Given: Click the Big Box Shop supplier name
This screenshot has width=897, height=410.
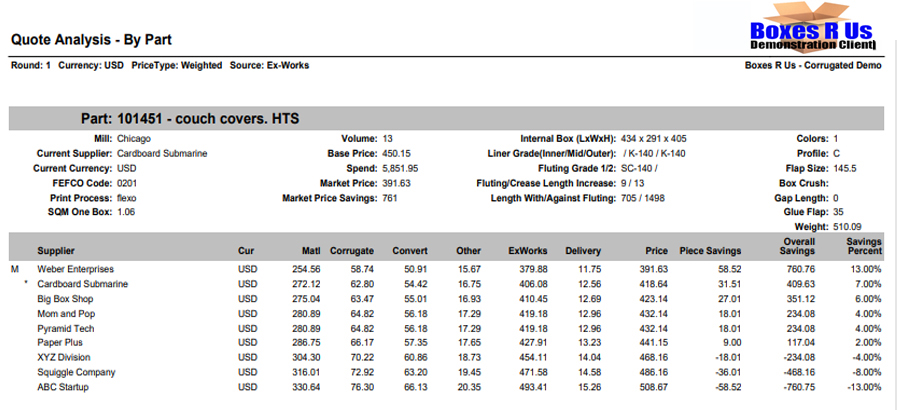Looking at the screenshot, I should coord(65,299).
